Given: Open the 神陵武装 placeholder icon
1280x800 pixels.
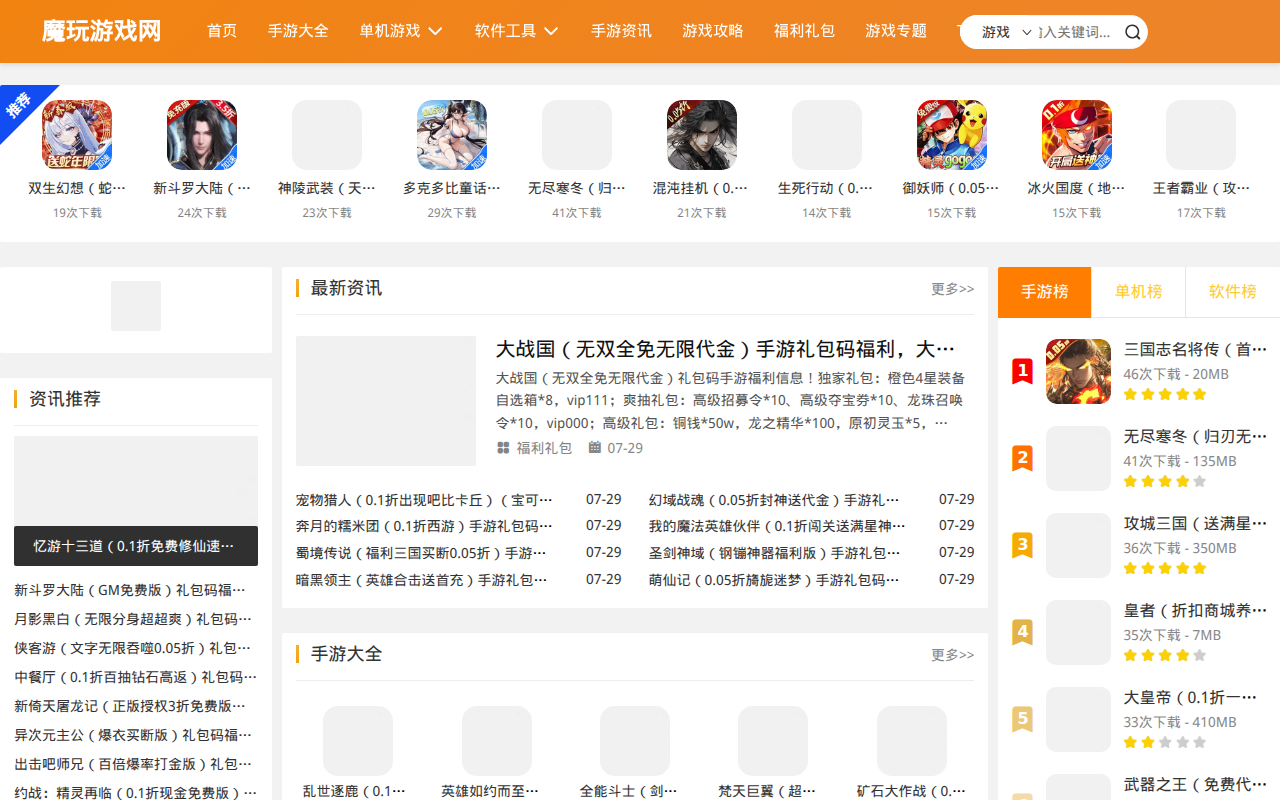Looking at the screenshot, I should coord(327,135).
